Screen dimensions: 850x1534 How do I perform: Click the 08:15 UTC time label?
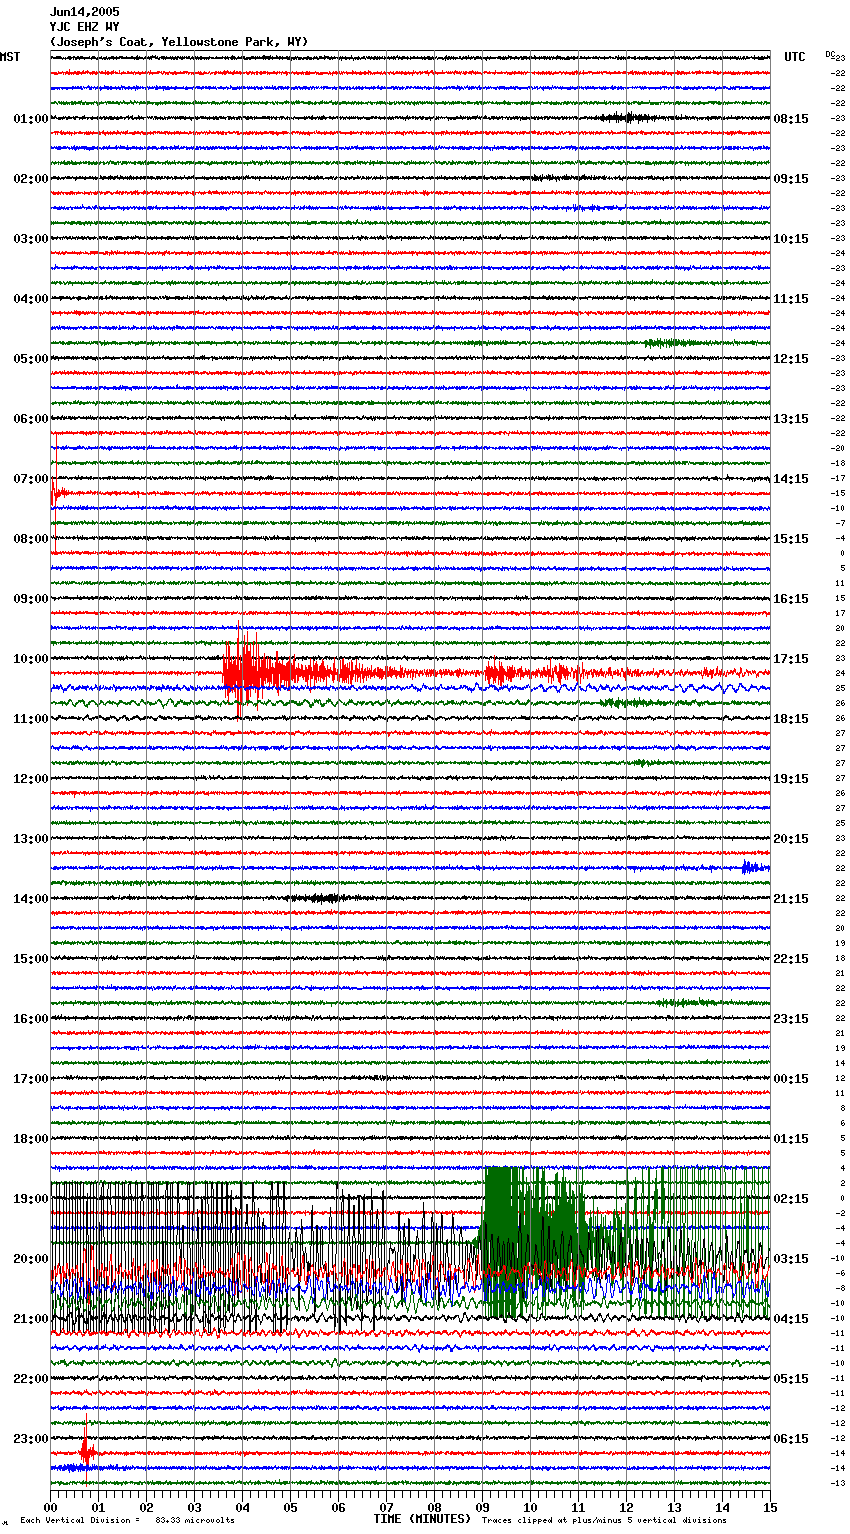point(791,119)
